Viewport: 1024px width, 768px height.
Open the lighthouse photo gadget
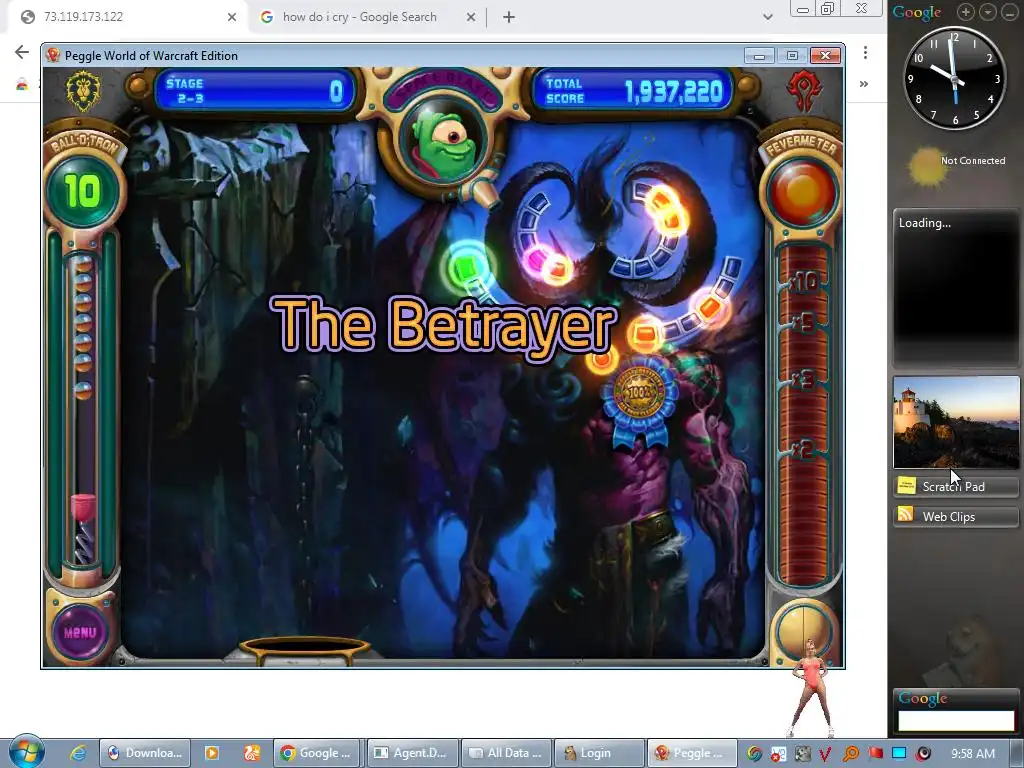tap(956, 423)
